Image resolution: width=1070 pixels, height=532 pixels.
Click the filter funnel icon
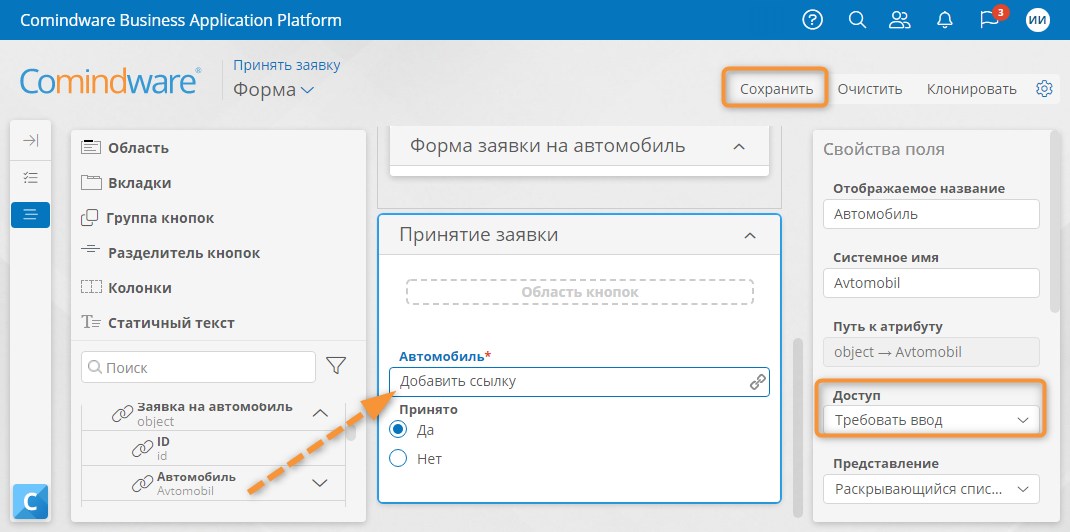tap(336, 366)
